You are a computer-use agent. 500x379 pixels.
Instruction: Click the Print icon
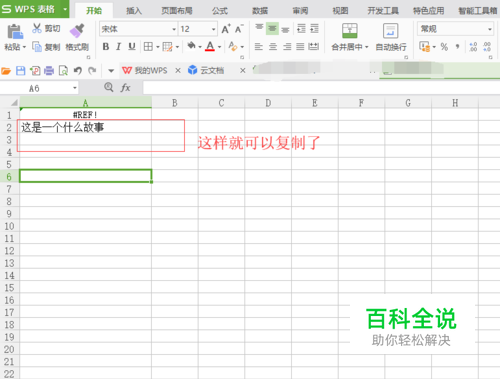click(49, 71)
